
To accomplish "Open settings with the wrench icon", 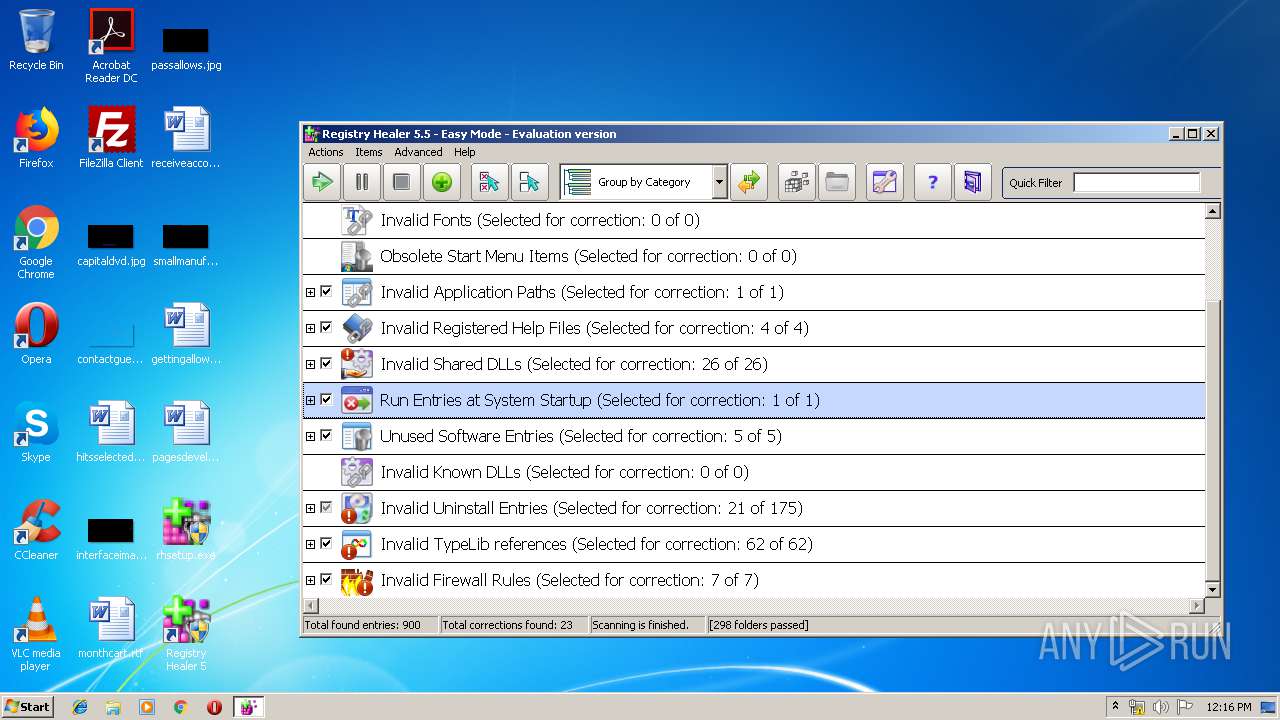I will click(885, 182).
